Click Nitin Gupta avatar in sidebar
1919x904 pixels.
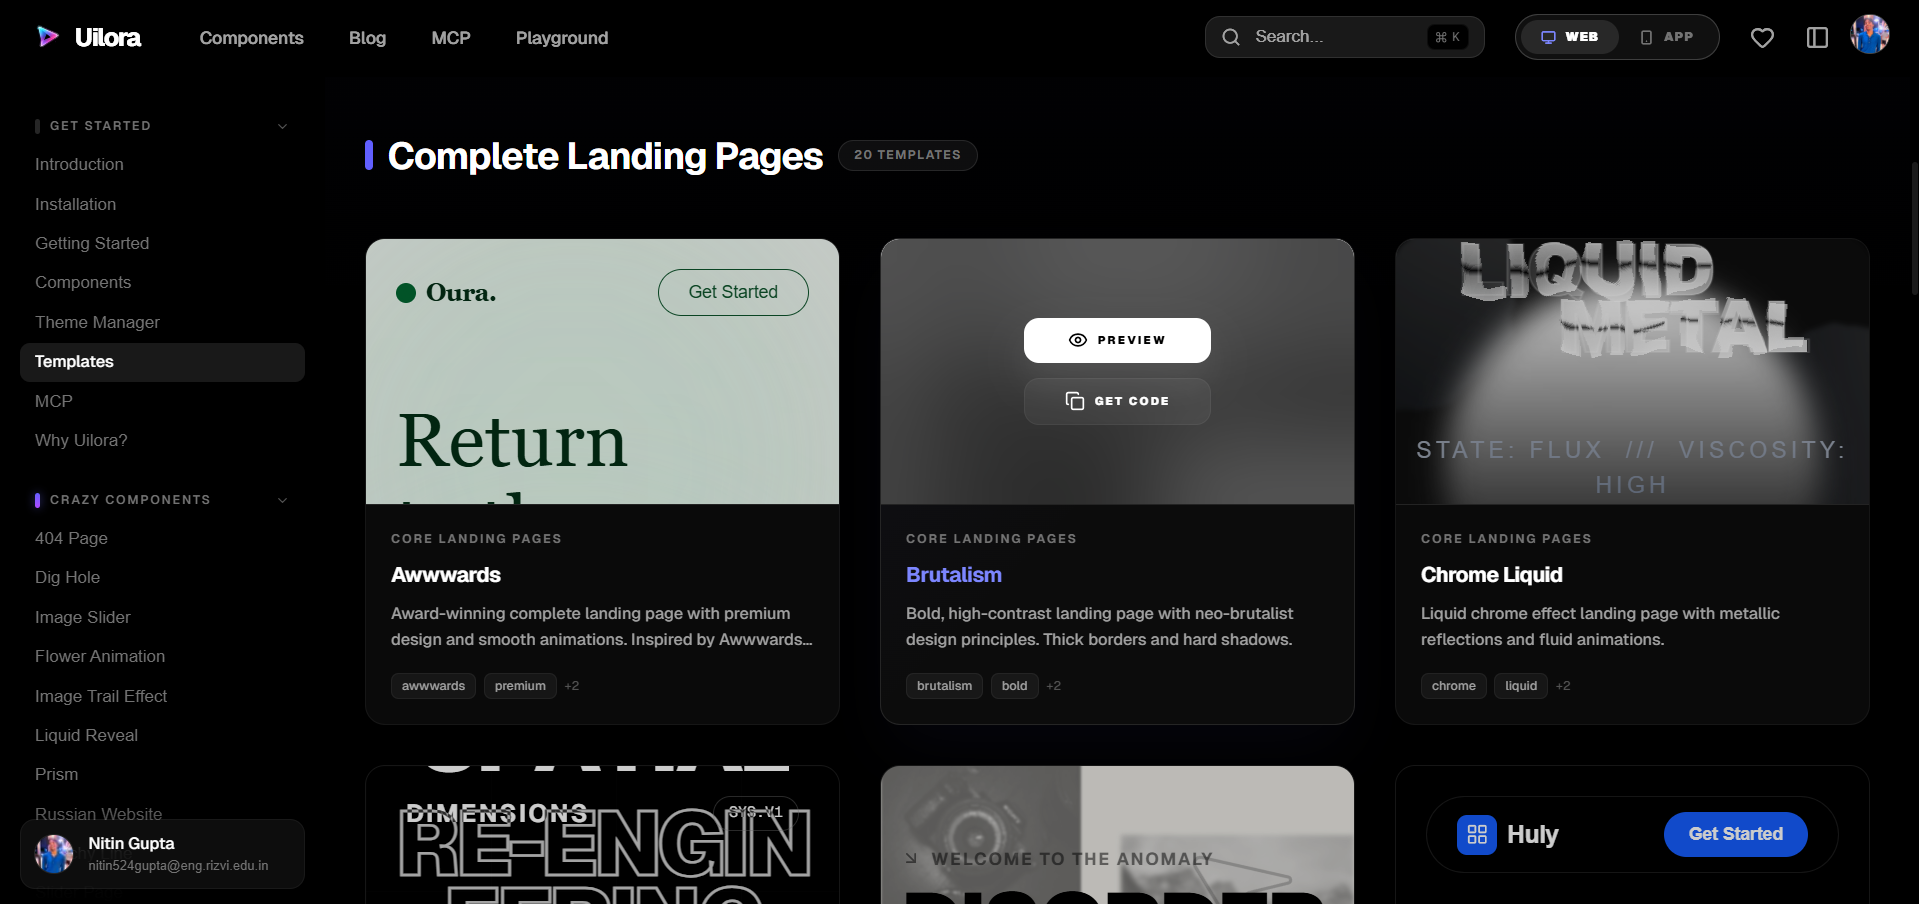point(54,854)
